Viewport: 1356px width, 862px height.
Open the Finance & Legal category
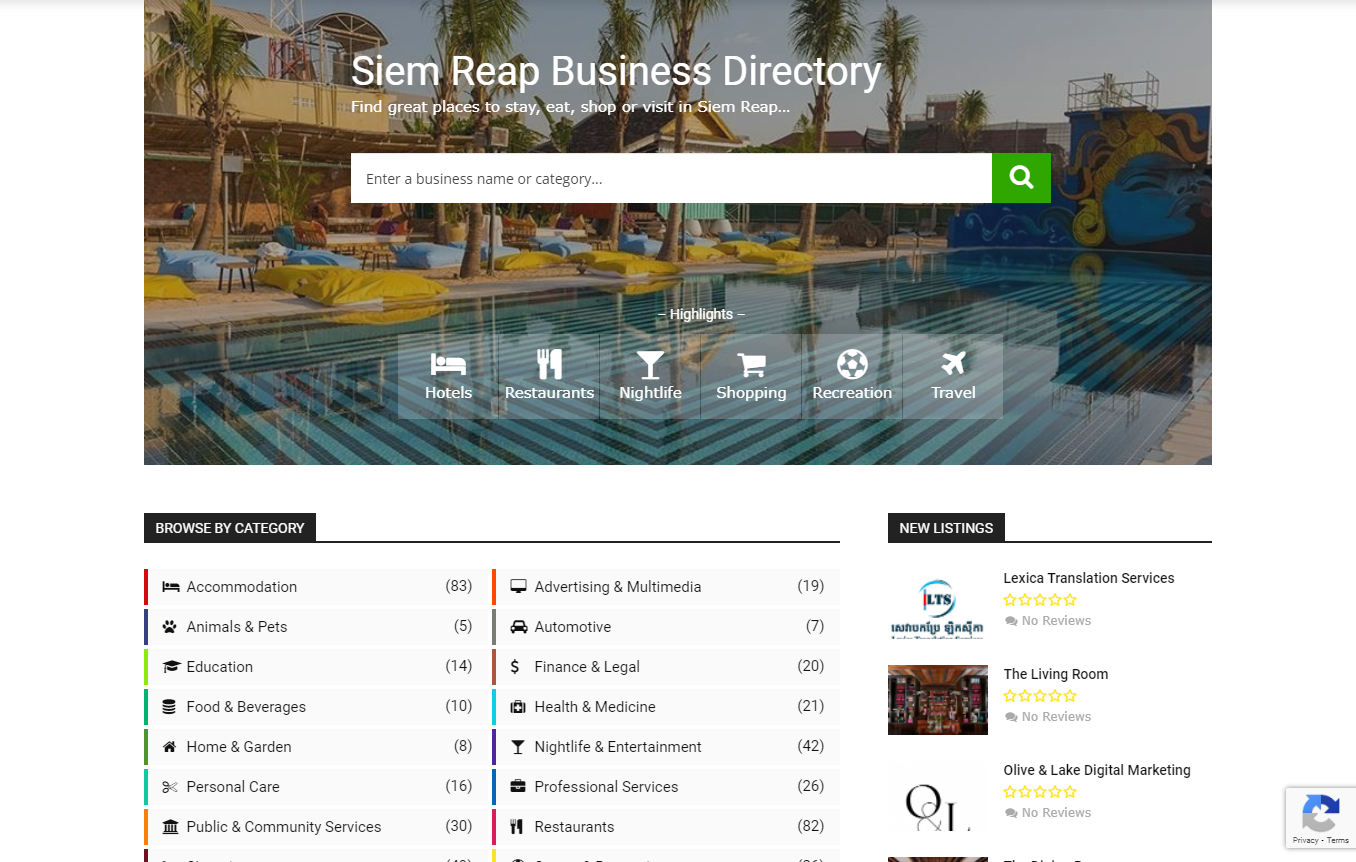pyautogui.click(x=586, y=667)
